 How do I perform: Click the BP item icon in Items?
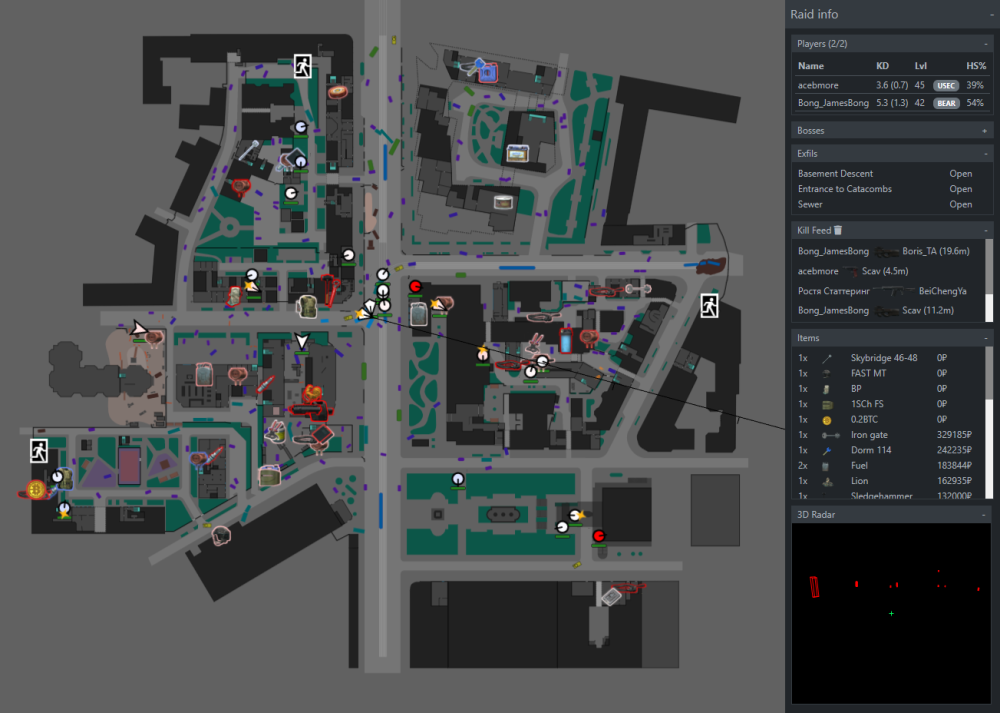pyautogui.click(x=827, y=389)
